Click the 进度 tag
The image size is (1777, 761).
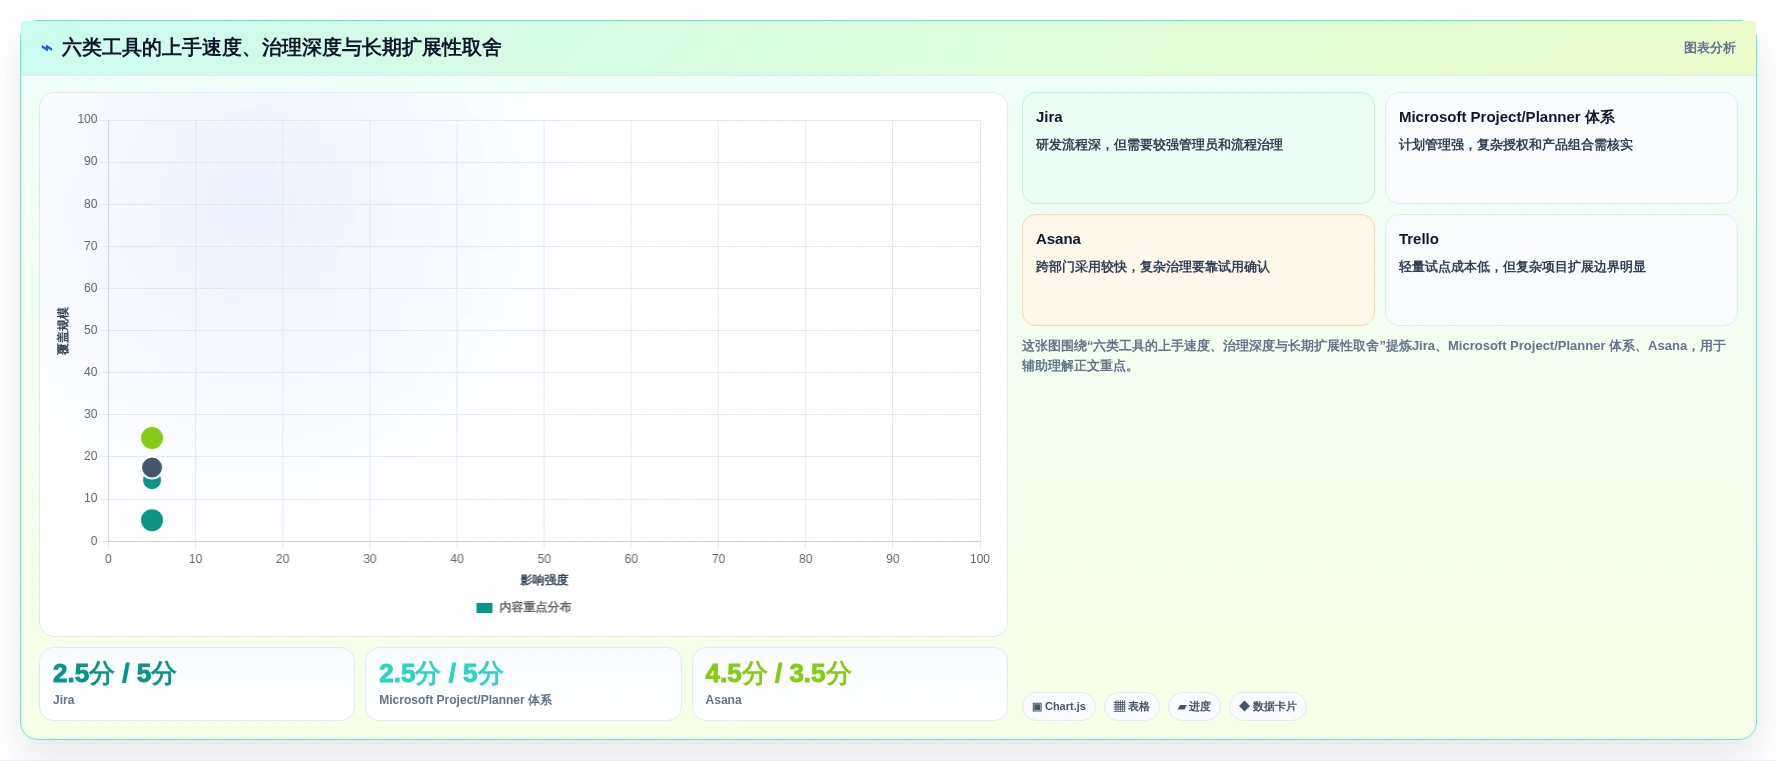[x=1194, y=707]
